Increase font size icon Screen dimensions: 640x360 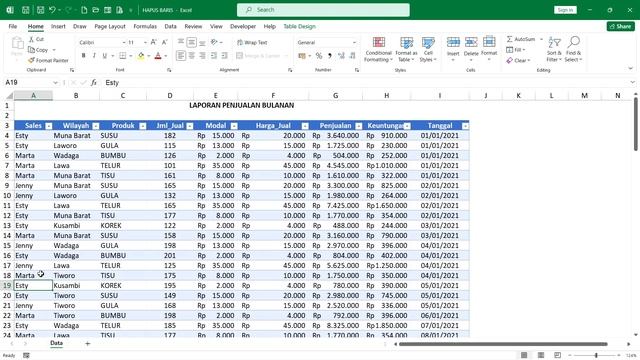(x=153, y=42)
